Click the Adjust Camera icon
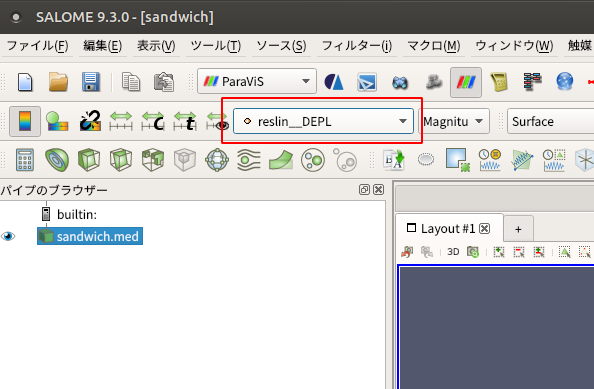 [x=473, y=252]
